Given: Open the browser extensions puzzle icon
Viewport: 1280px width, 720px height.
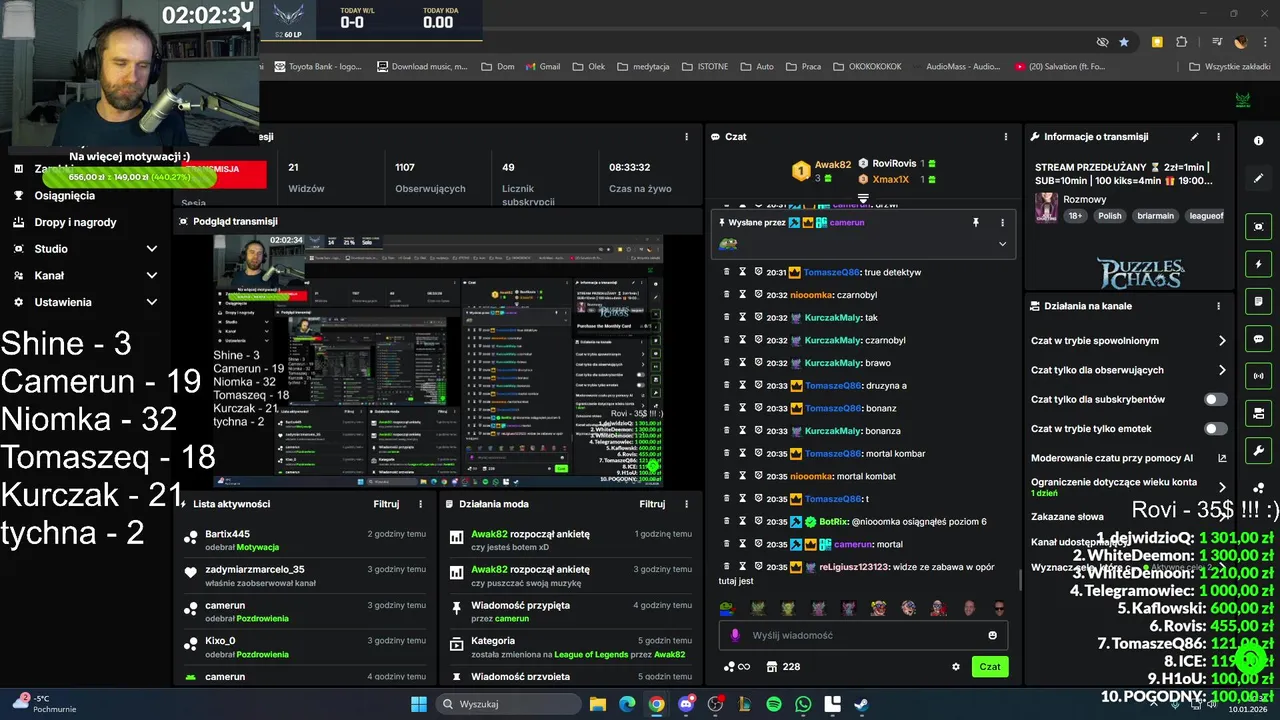Looking at the screenshot, I should click(1181, 42).
